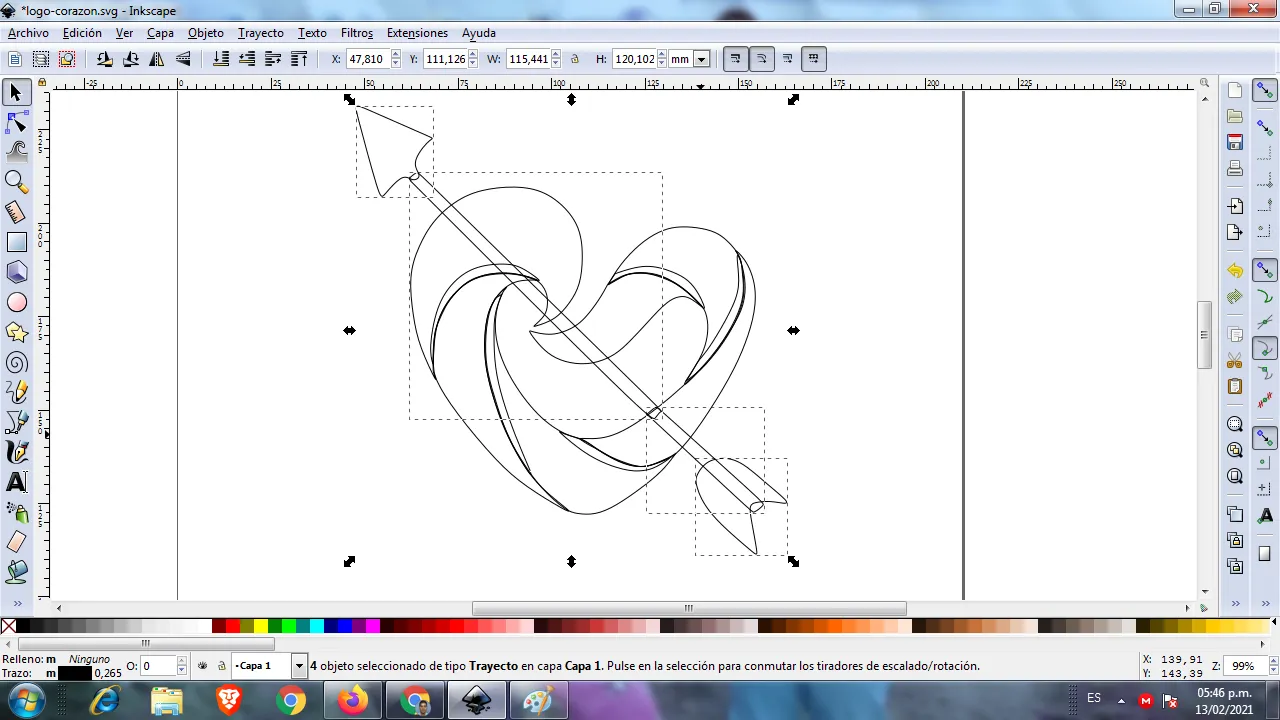Select the Text tool
This screenshot has width=1280, height=720.
coord(16,482)
